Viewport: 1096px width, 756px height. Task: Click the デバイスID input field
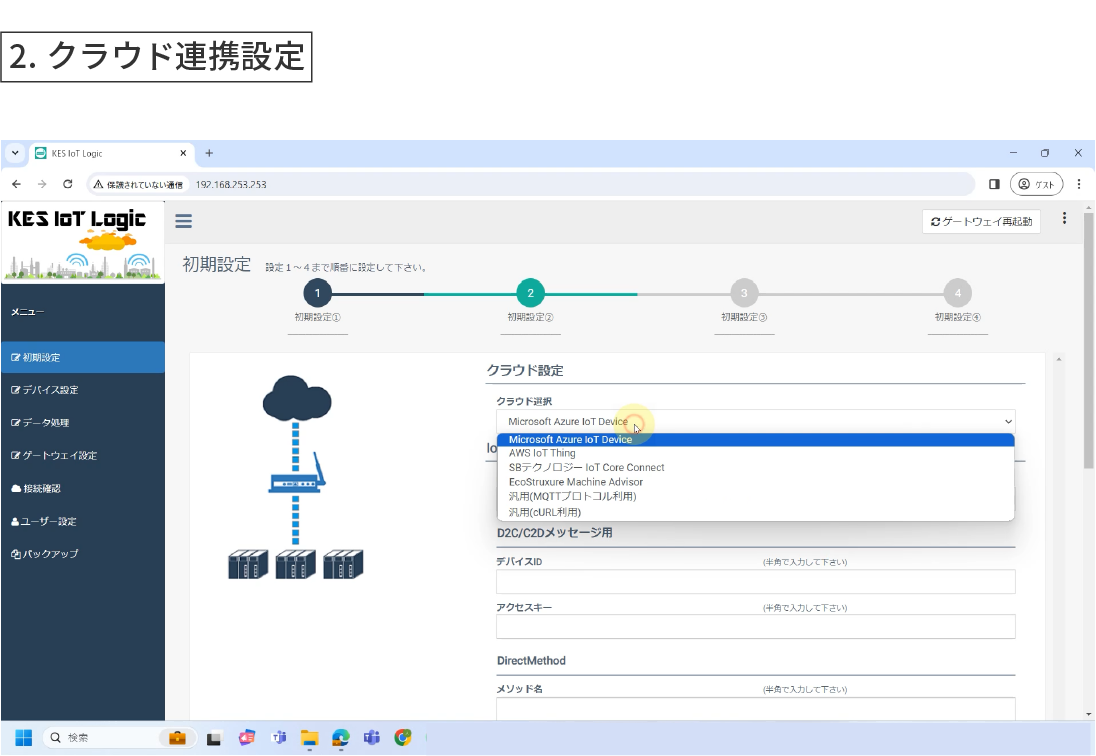(x=756, y=581)
